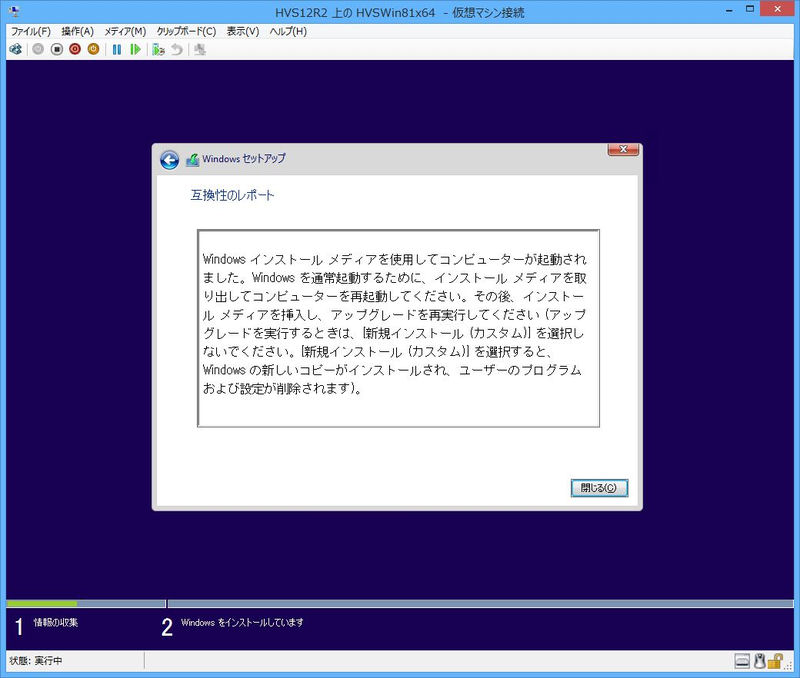The image size is (800, 678).
Task: Click the orange Save state toolbar icon
Action: pyautogui.click(x=93, y=49)
